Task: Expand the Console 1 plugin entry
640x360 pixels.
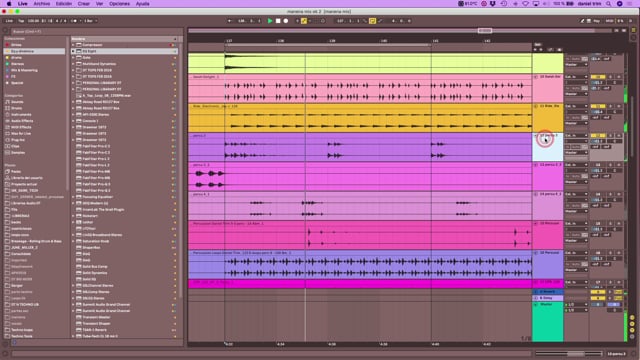Action: coord(73,121)
